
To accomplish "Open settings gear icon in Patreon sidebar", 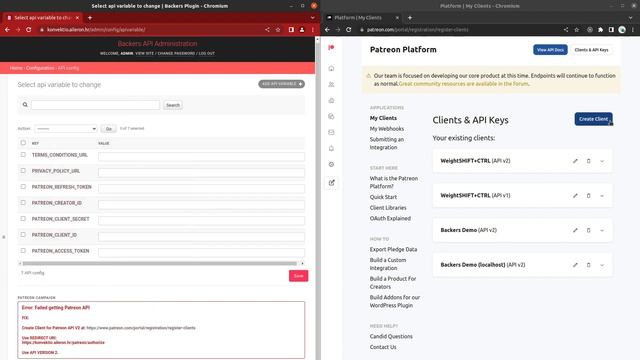I will 331,164.
